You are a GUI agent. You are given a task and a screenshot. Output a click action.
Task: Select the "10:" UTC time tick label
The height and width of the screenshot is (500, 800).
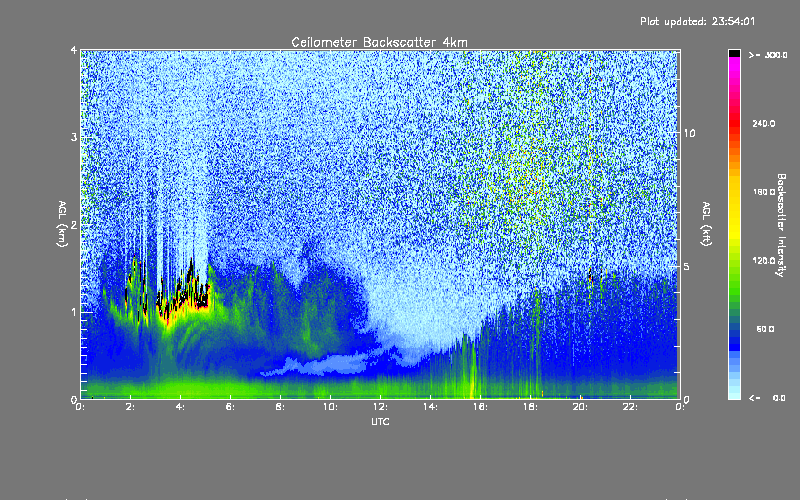(x=330, y=407)
